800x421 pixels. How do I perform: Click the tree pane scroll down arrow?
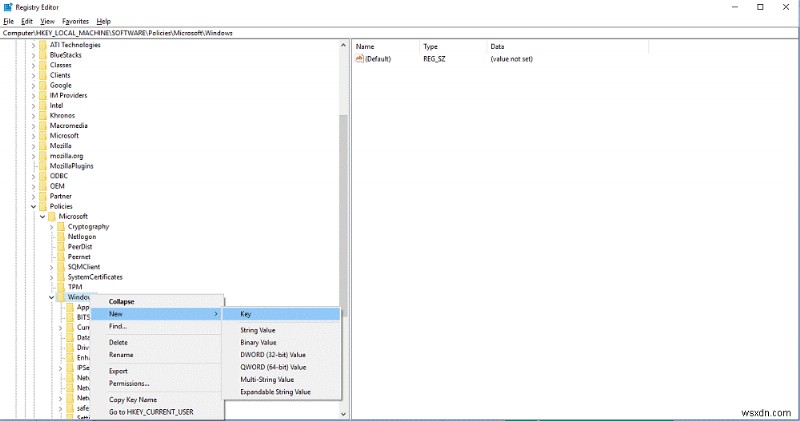click(343, 414)
